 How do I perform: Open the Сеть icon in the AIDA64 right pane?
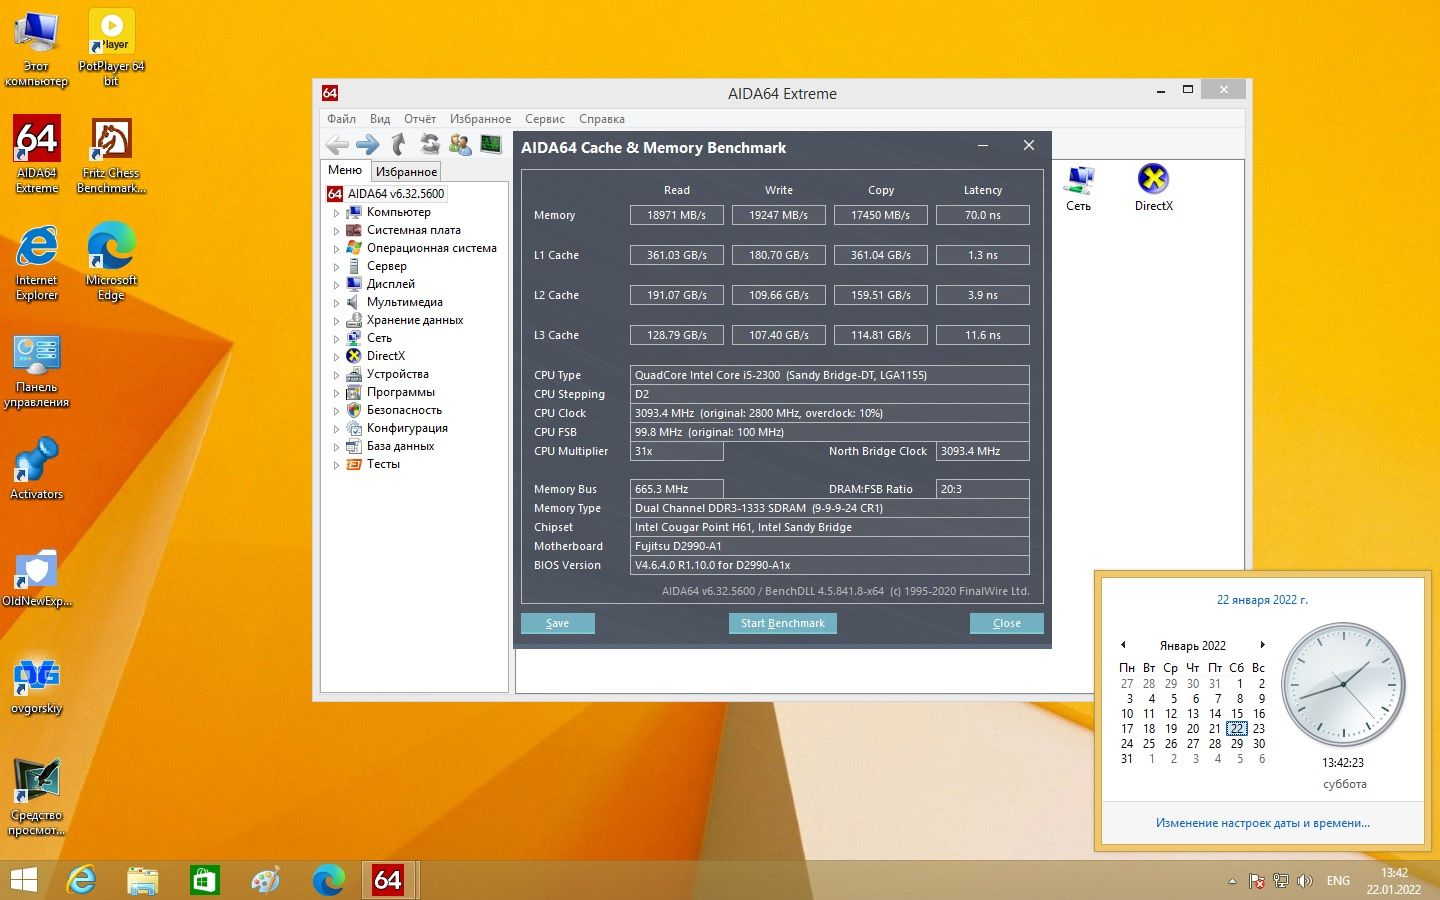pyautogui.click(x=1078, y=187)
